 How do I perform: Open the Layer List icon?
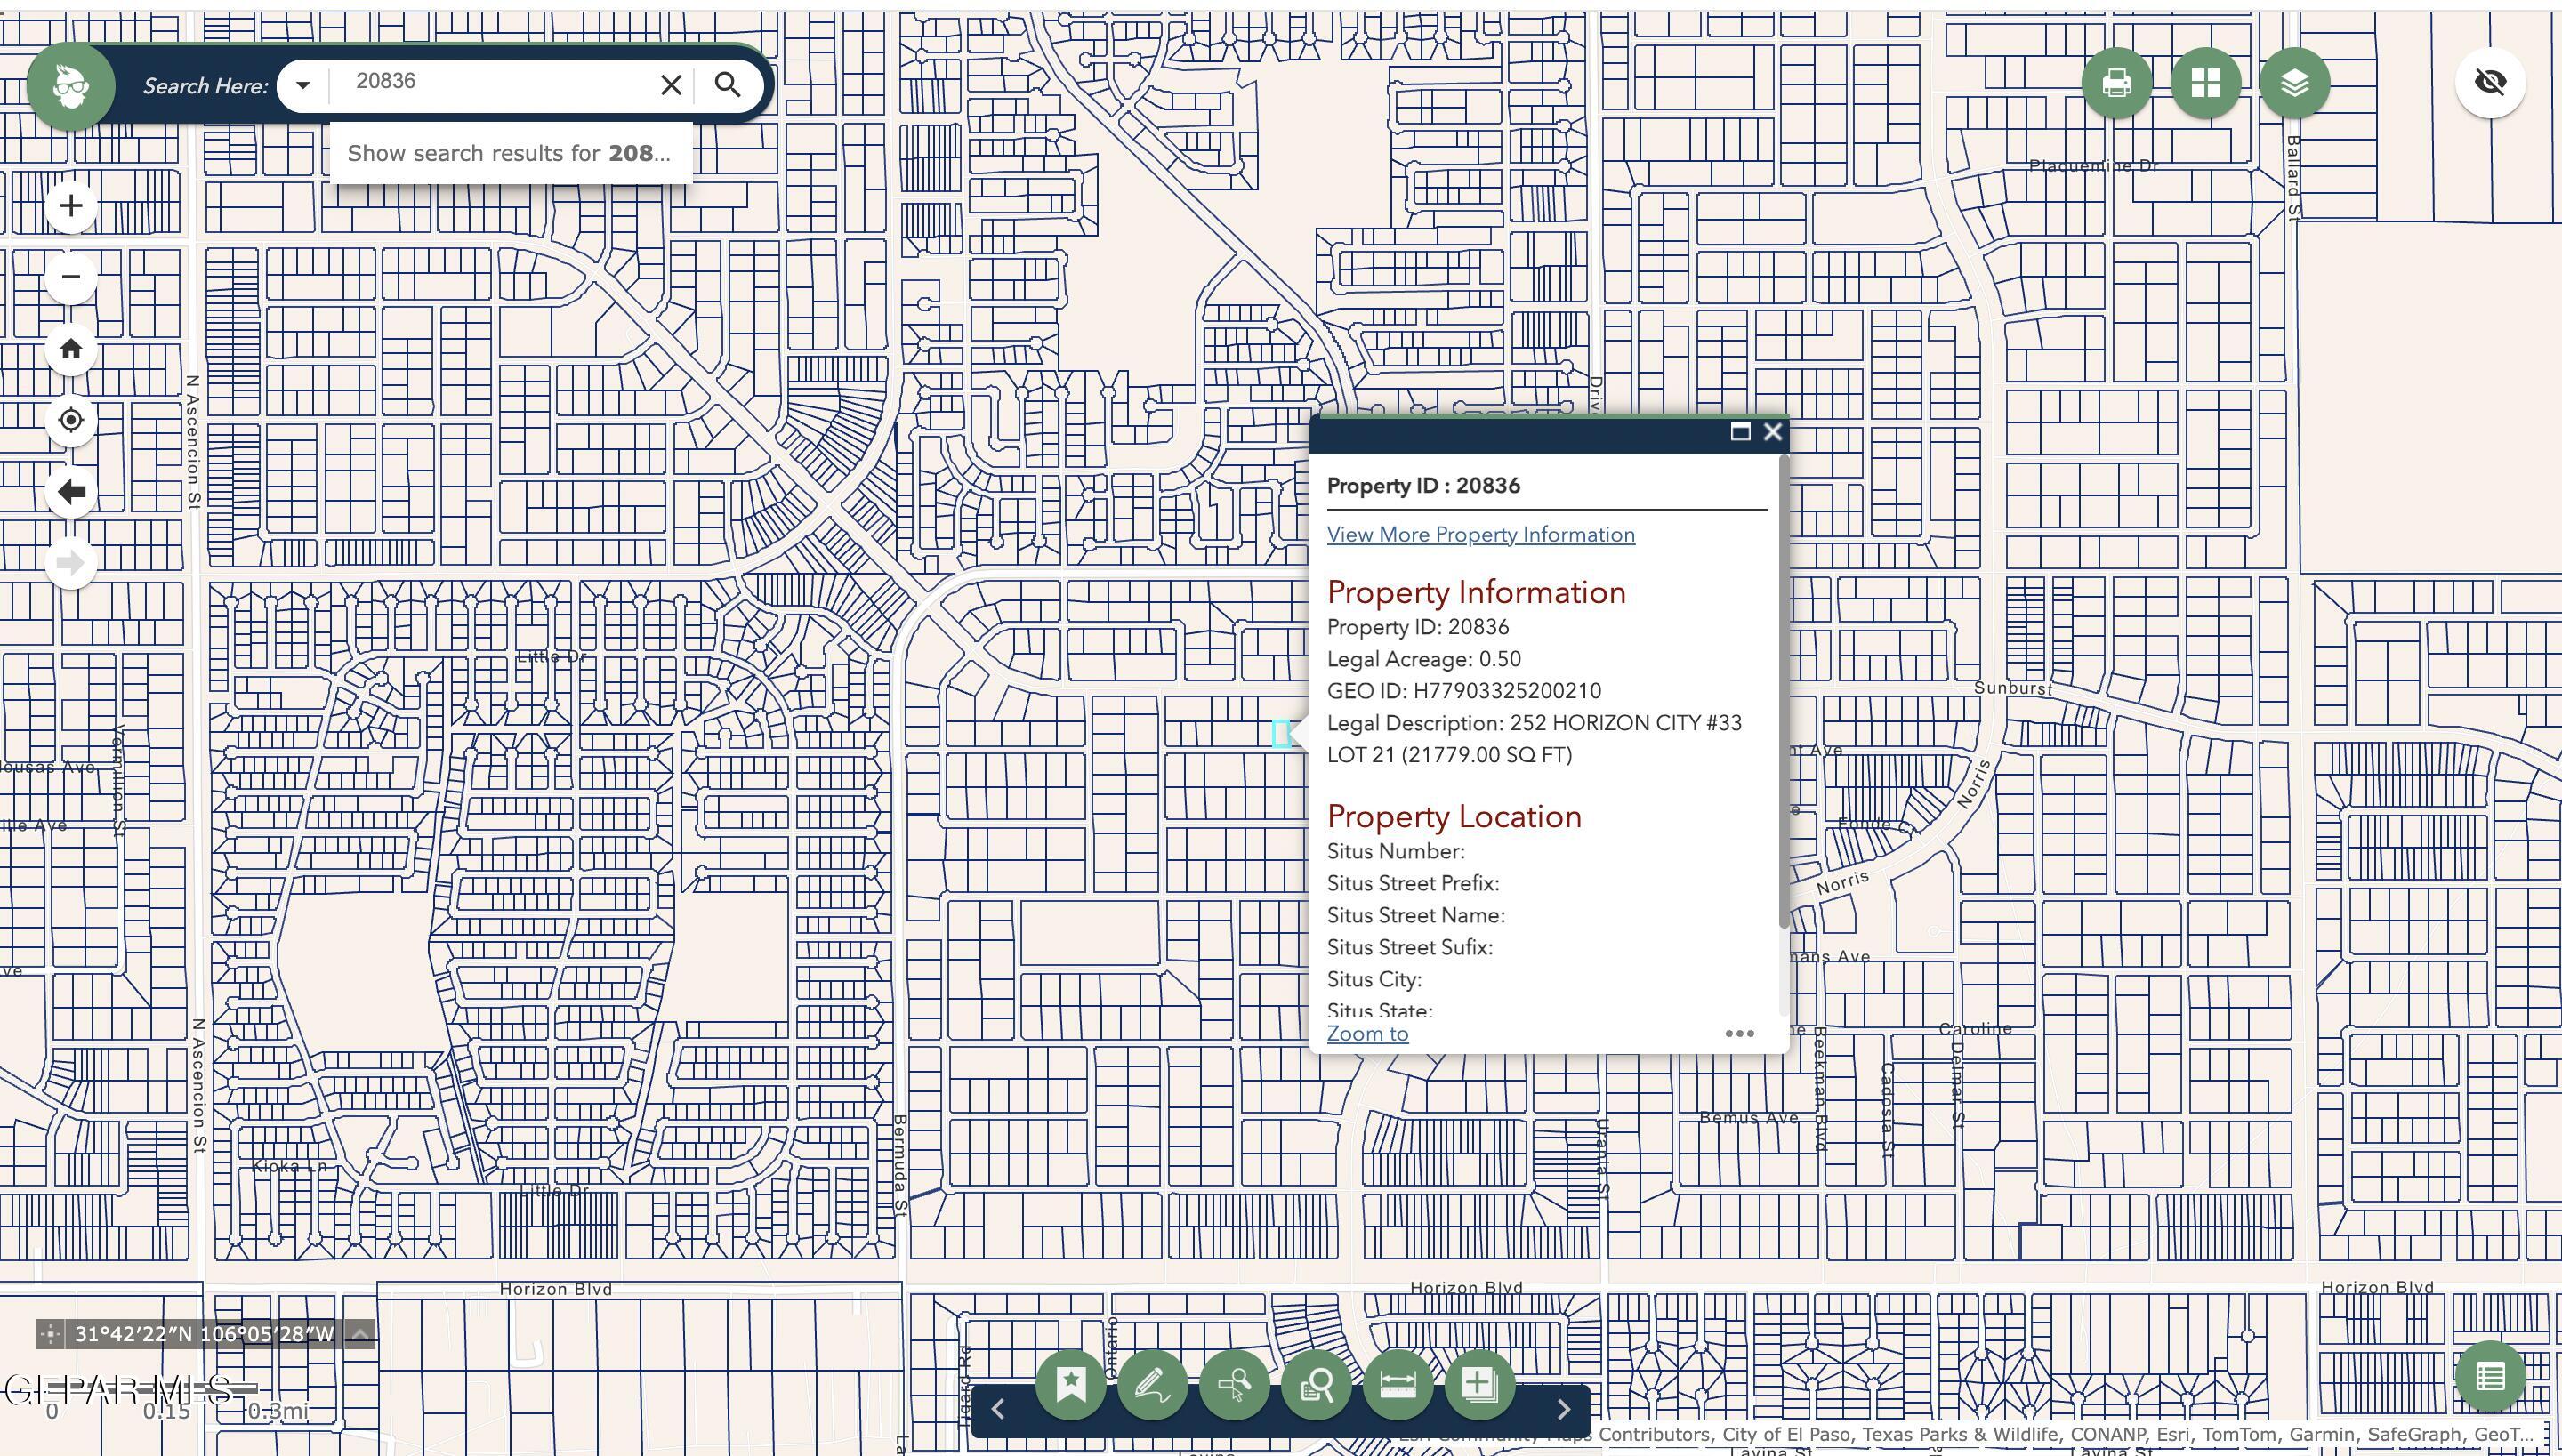tap(2294, 83)
